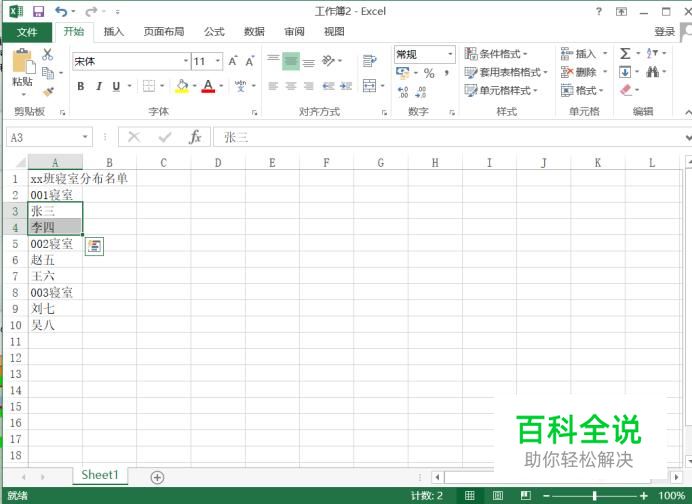
Task: Click the Clear eraser icon
Action: click(x=626, y=90)
